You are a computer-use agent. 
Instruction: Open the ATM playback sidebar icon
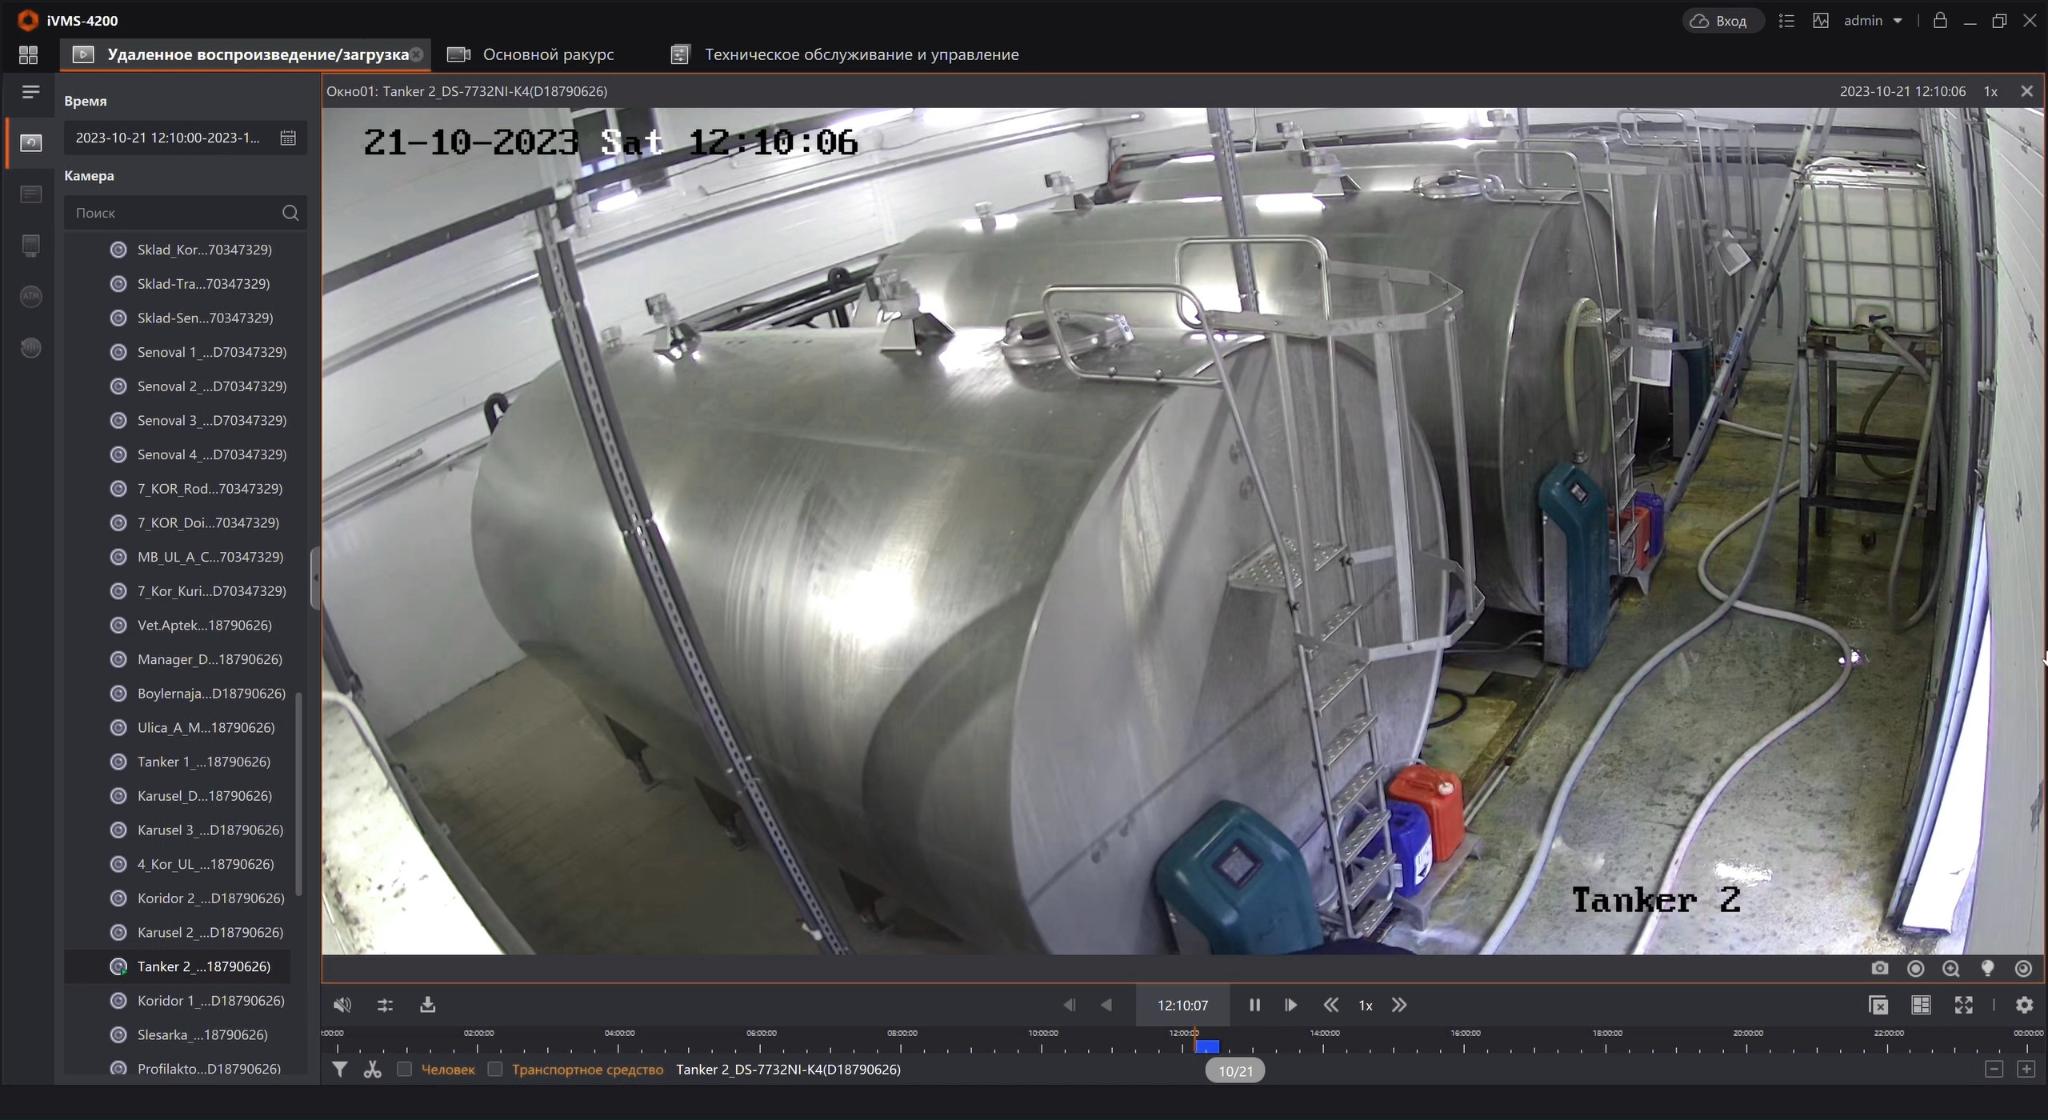(31, 296)
